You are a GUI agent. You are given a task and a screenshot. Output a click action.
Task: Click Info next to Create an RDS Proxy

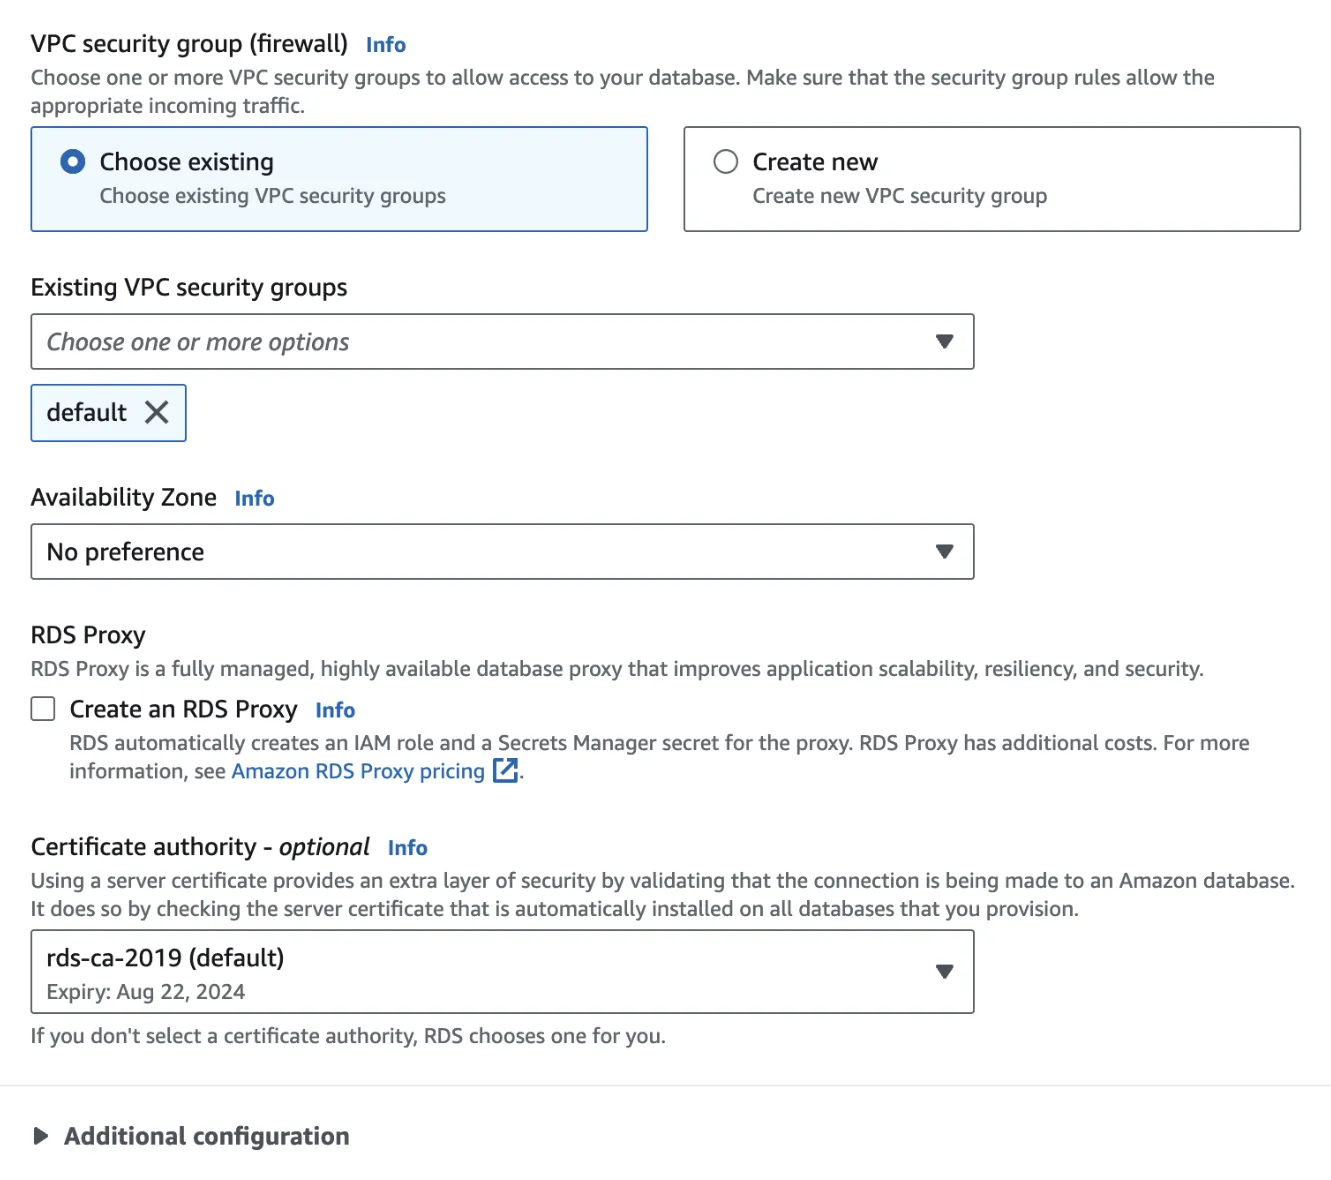pyautogui.click(x=334, y=709)
